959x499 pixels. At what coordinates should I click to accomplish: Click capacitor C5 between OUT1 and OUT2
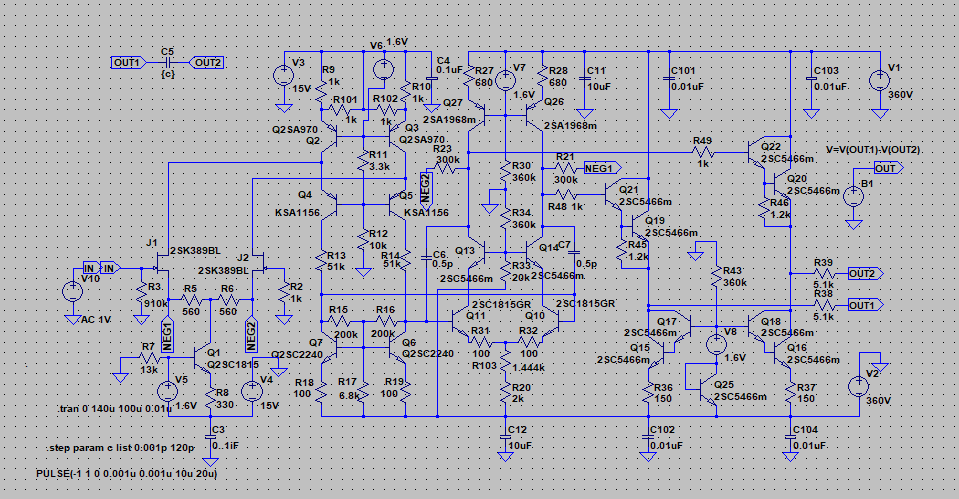pyautogui.click(x=167, y=62)
